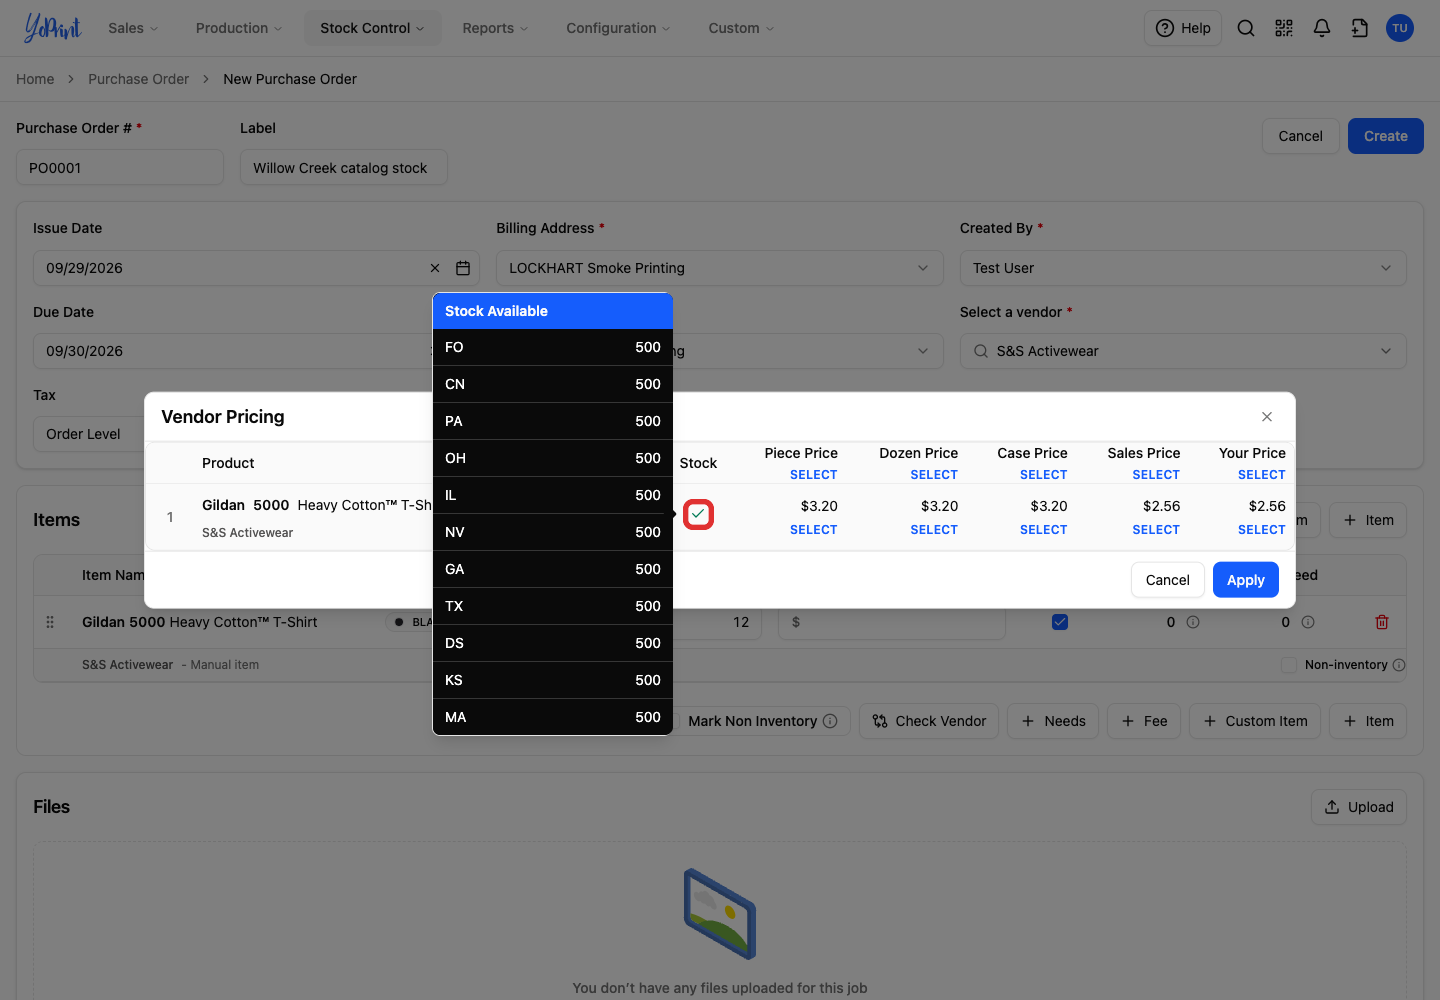1440x1000 pixels.
Task: Click the new document icon beside the bell
Action: 1360,28
